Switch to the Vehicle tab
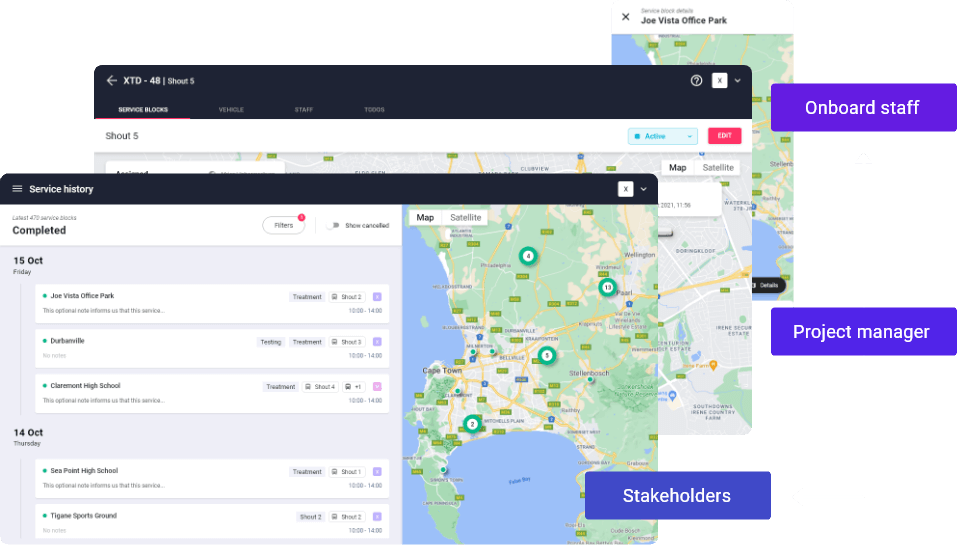This screenshot has width=957, height=545. 231,110
